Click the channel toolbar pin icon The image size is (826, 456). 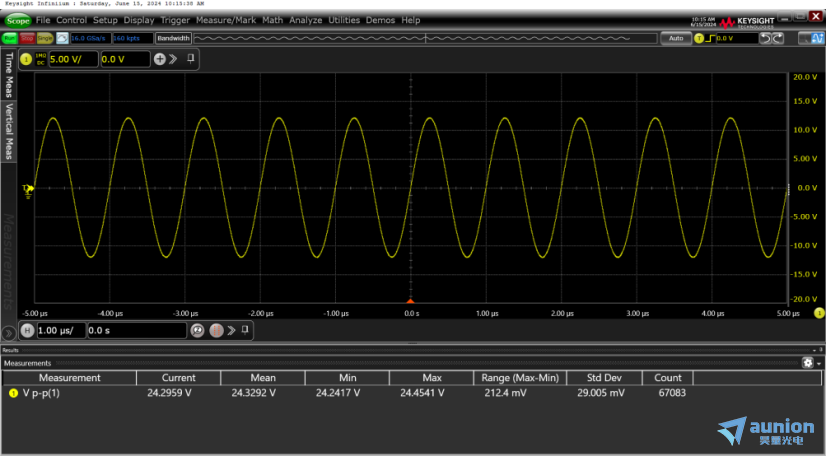191,59
